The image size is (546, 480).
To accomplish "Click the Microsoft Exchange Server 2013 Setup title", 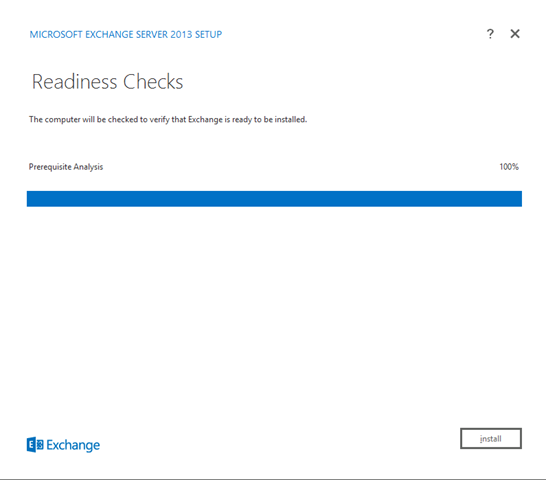I will point(126,34).
